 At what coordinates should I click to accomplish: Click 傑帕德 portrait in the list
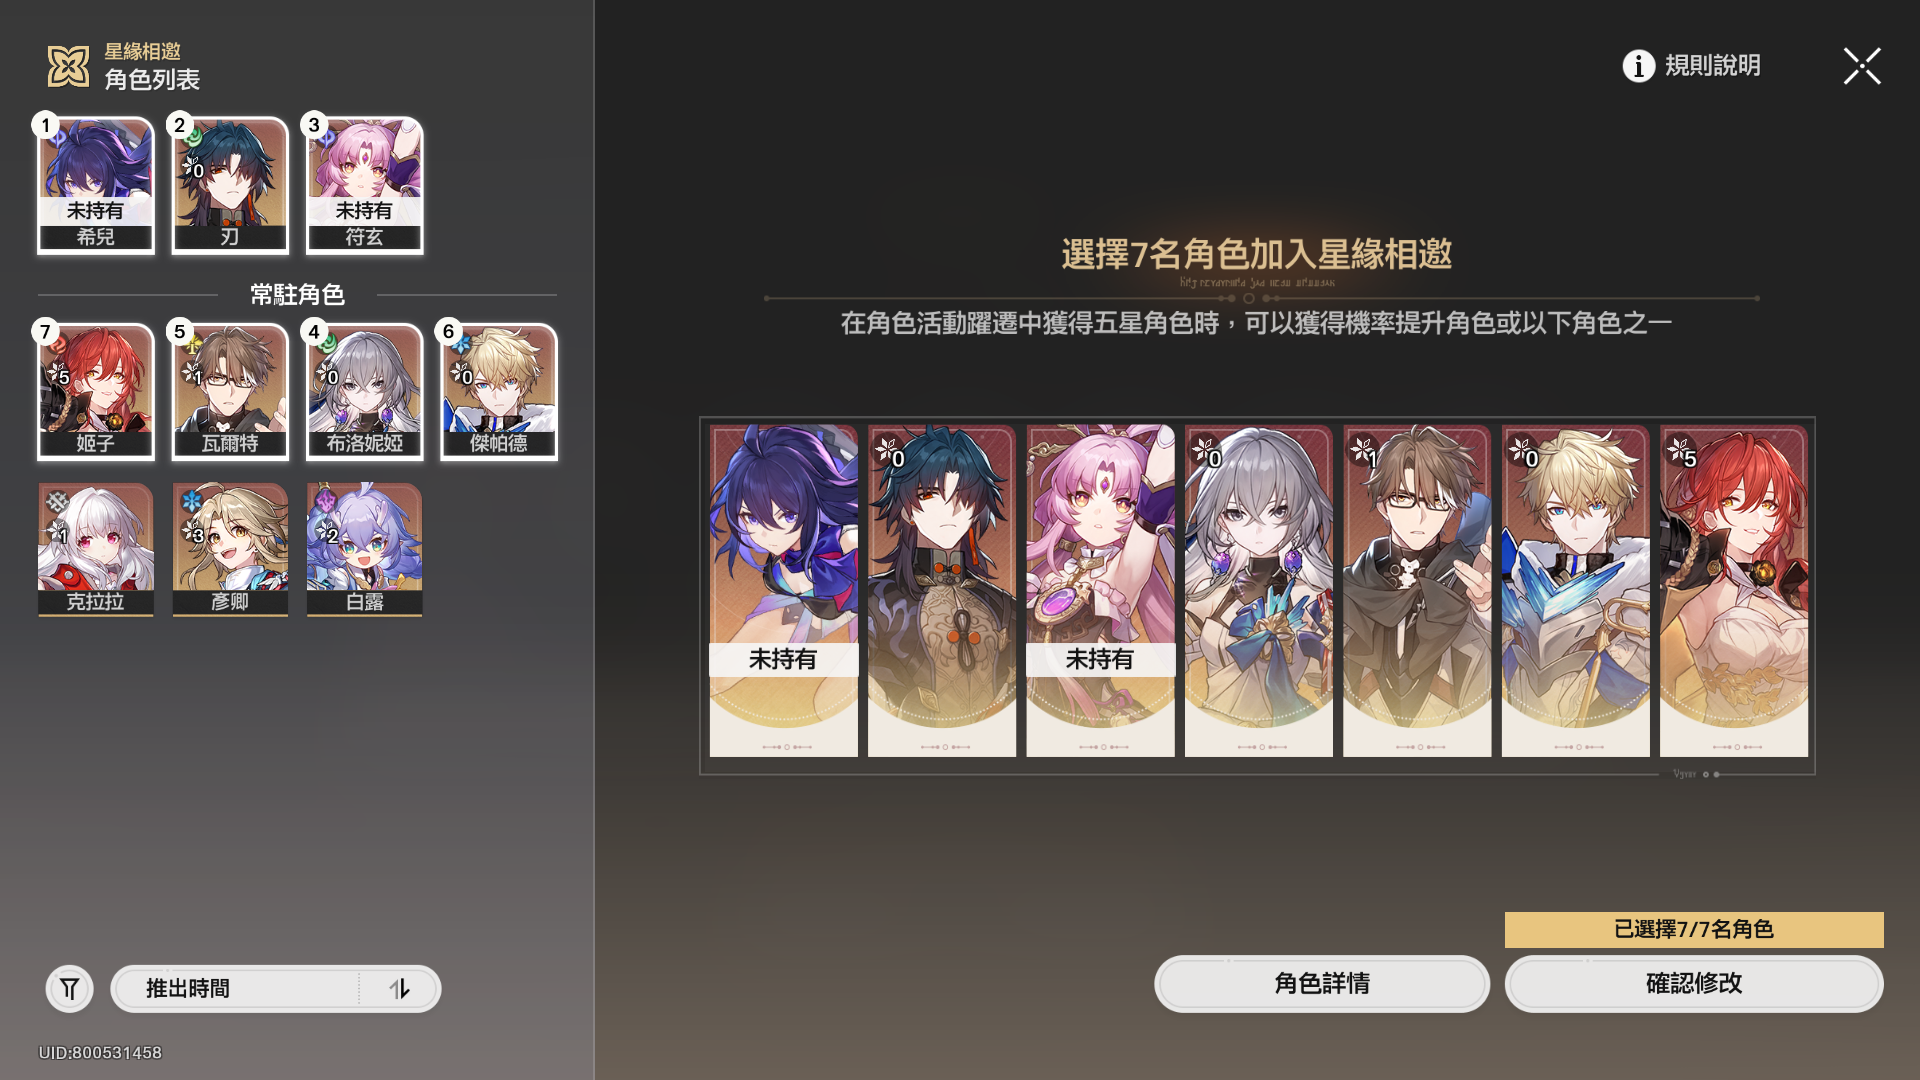[499, 392]
